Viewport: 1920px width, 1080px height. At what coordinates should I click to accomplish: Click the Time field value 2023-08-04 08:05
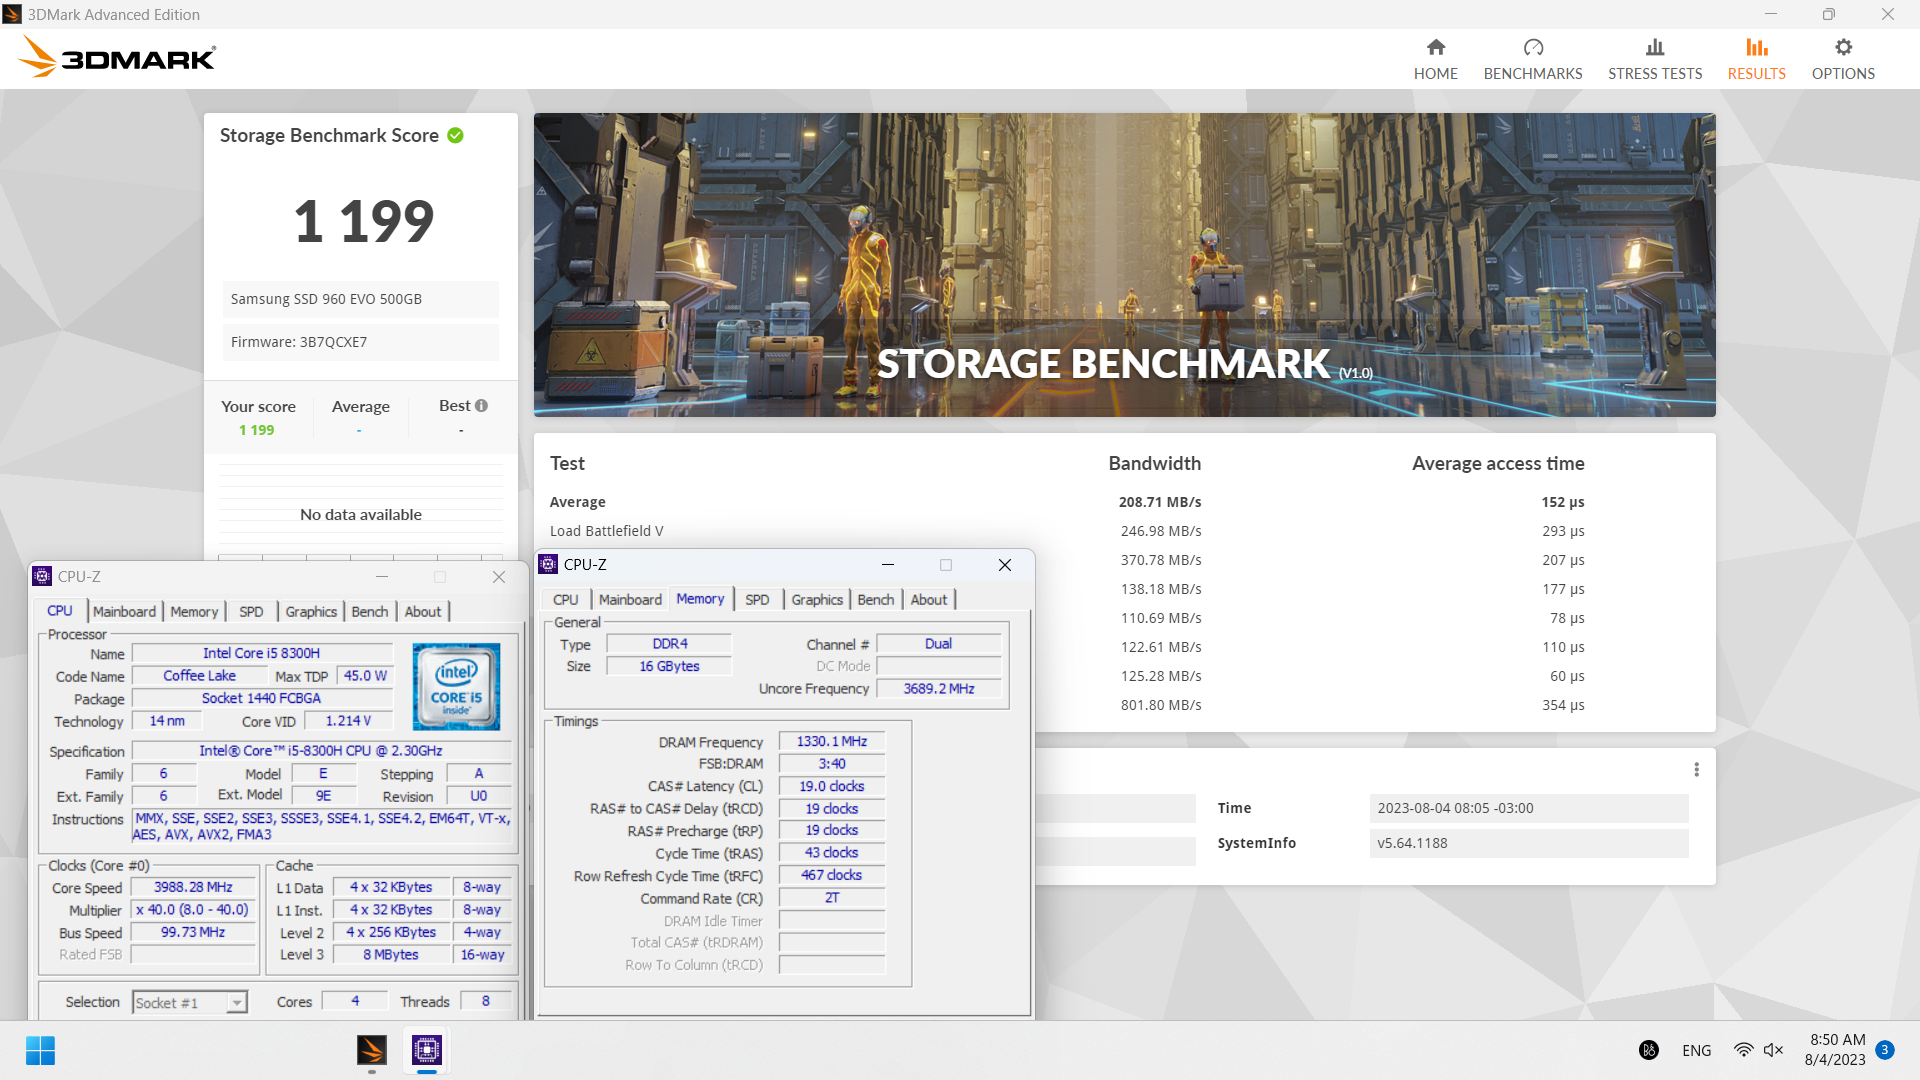point(1528,808)
